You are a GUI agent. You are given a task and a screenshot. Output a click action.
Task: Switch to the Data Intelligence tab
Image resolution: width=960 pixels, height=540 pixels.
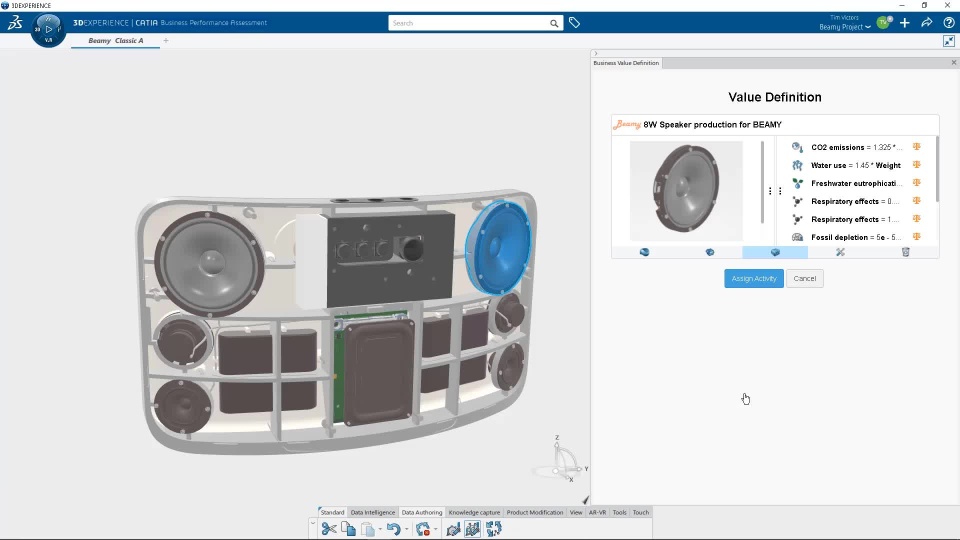point(372,512)
